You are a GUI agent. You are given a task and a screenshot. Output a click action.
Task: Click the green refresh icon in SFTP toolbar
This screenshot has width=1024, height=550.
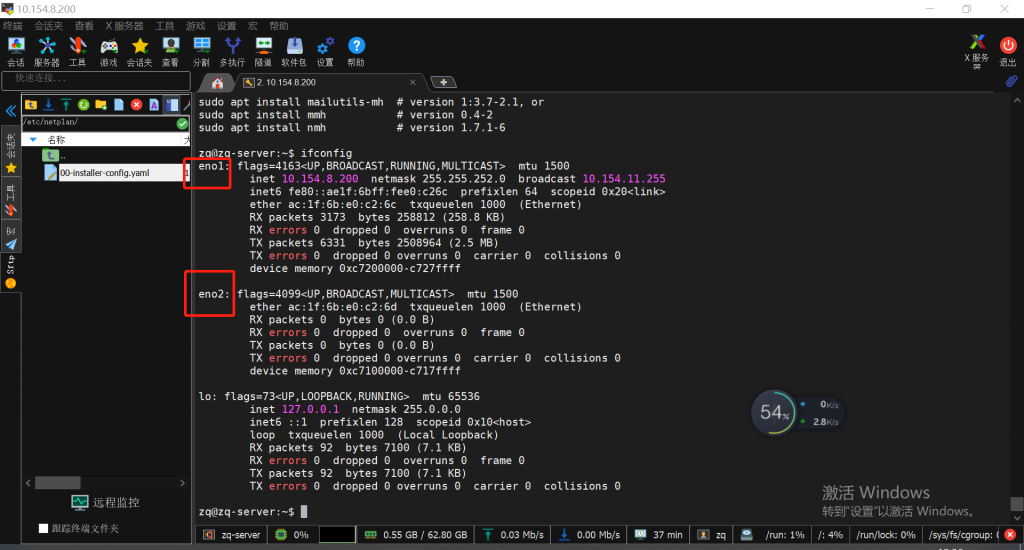point(84,104)
